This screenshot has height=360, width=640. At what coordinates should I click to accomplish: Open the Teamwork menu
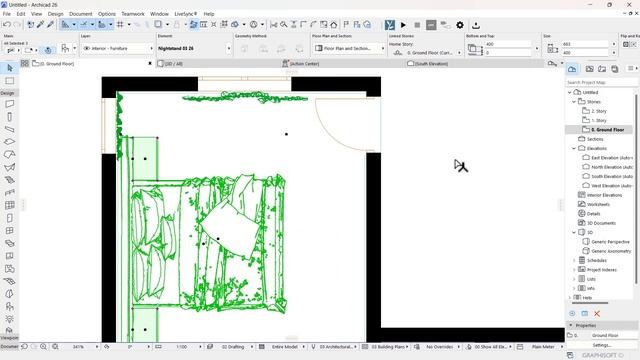pyautogui.click(x=133, y=13)
